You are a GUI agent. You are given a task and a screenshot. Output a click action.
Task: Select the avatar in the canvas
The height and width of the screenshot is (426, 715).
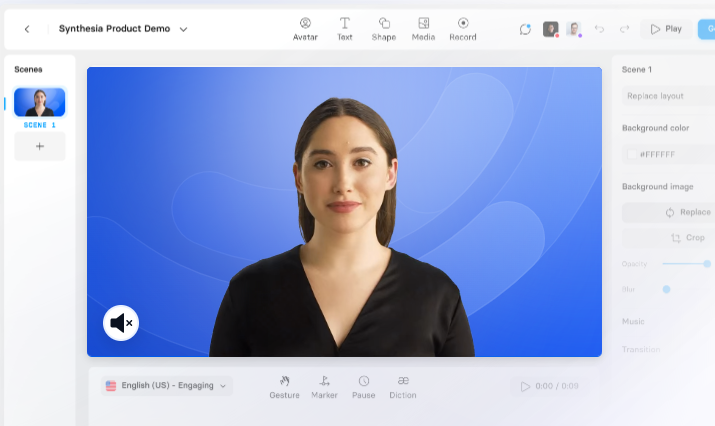coord(342,228)
